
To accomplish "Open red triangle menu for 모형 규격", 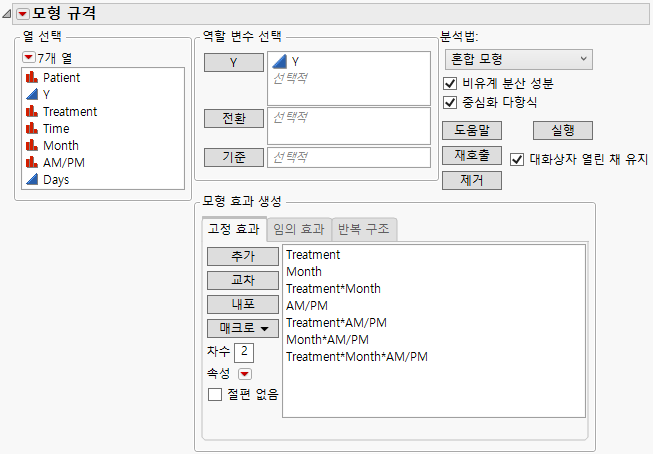I will click(22, 14).
